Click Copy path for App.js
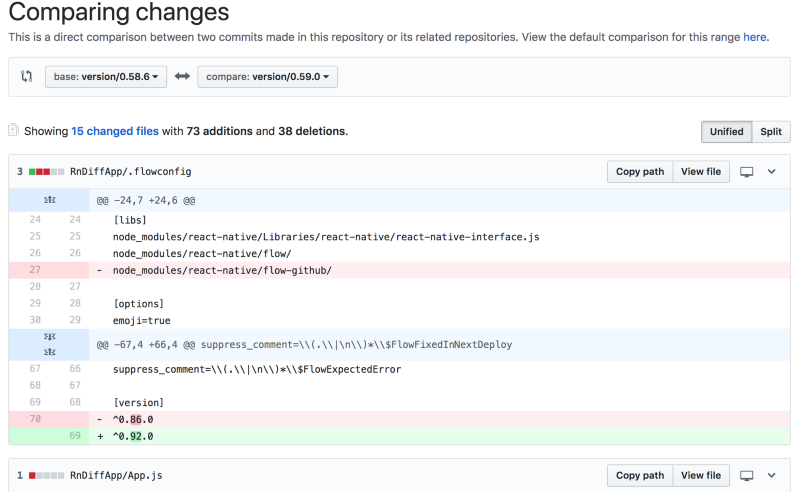 click(639, 476)
